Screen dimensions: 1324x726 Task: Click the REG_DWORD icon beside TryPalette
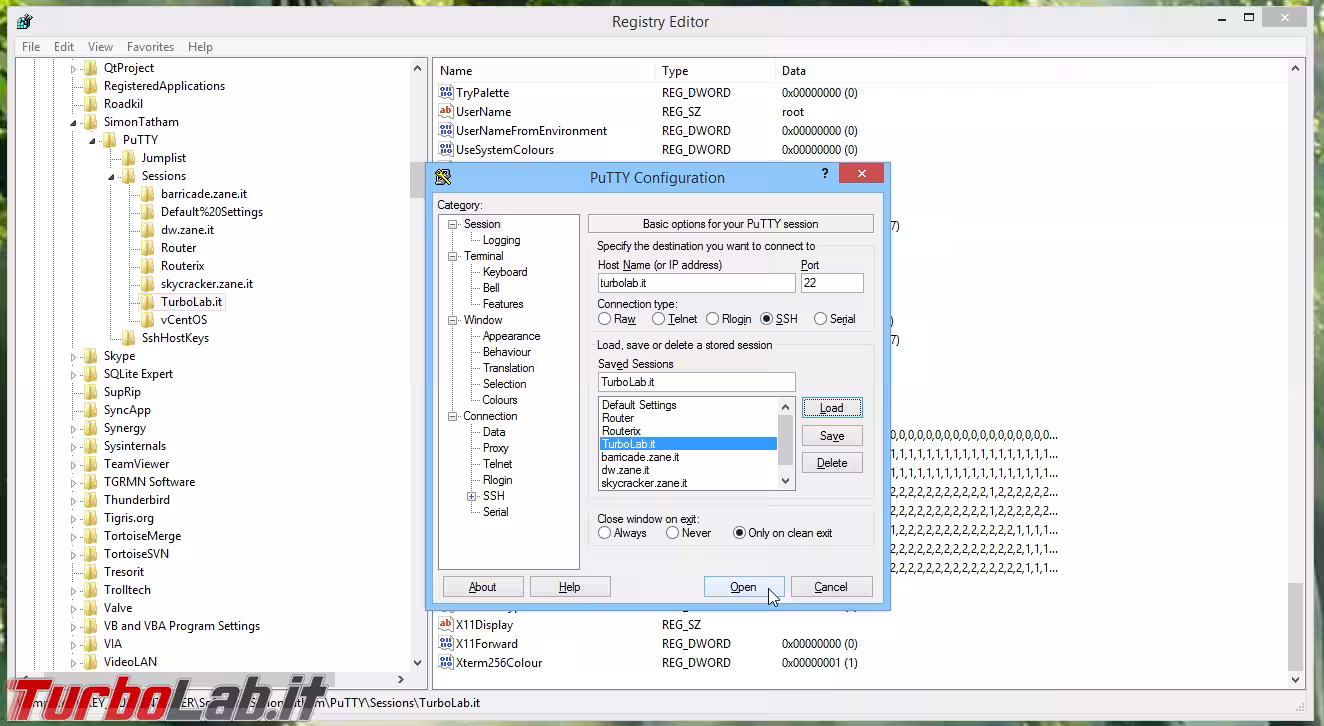[x=445, y=92]
